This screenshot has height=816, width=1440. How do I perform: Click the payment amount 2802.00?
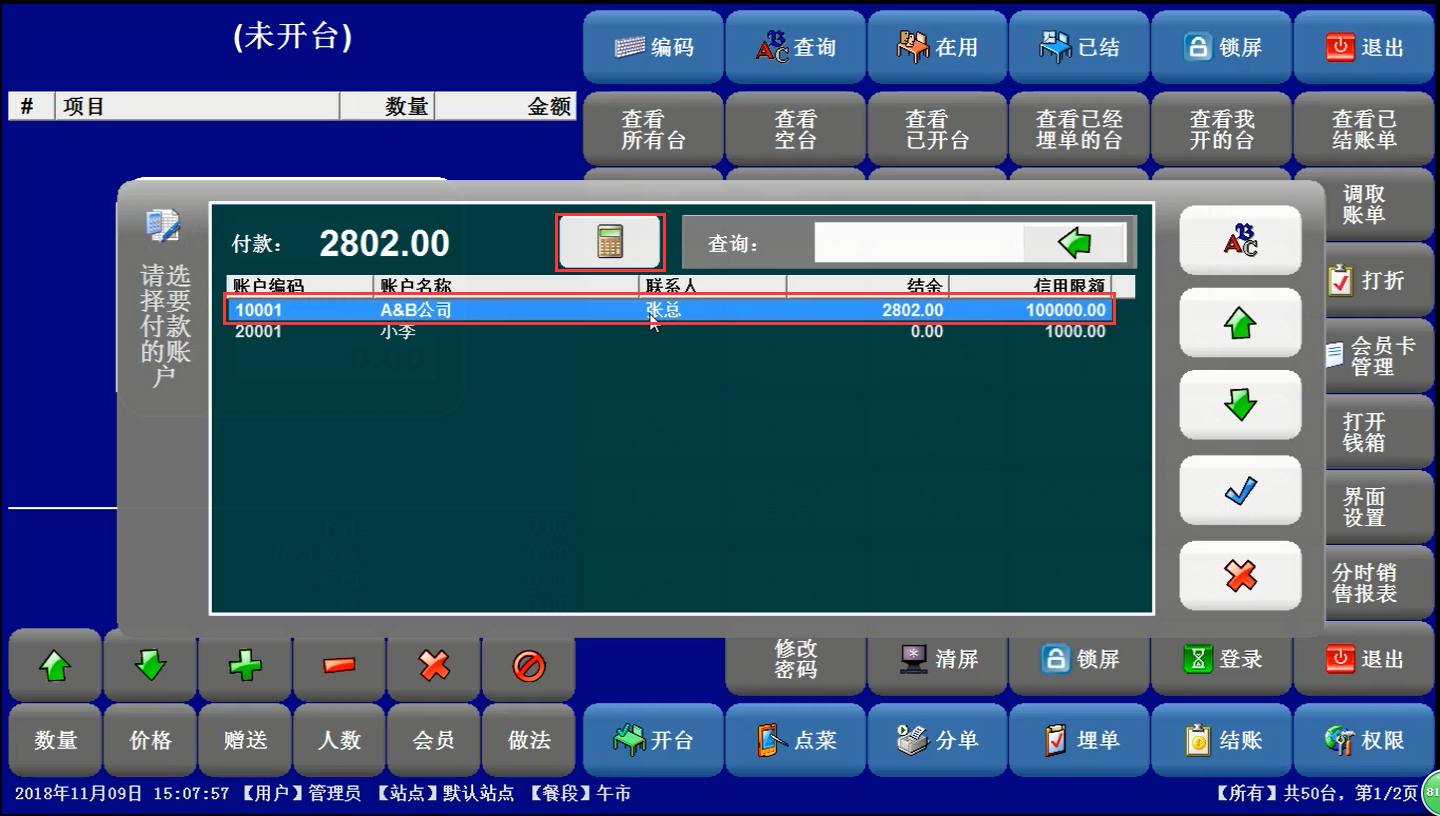coord(384,243)
